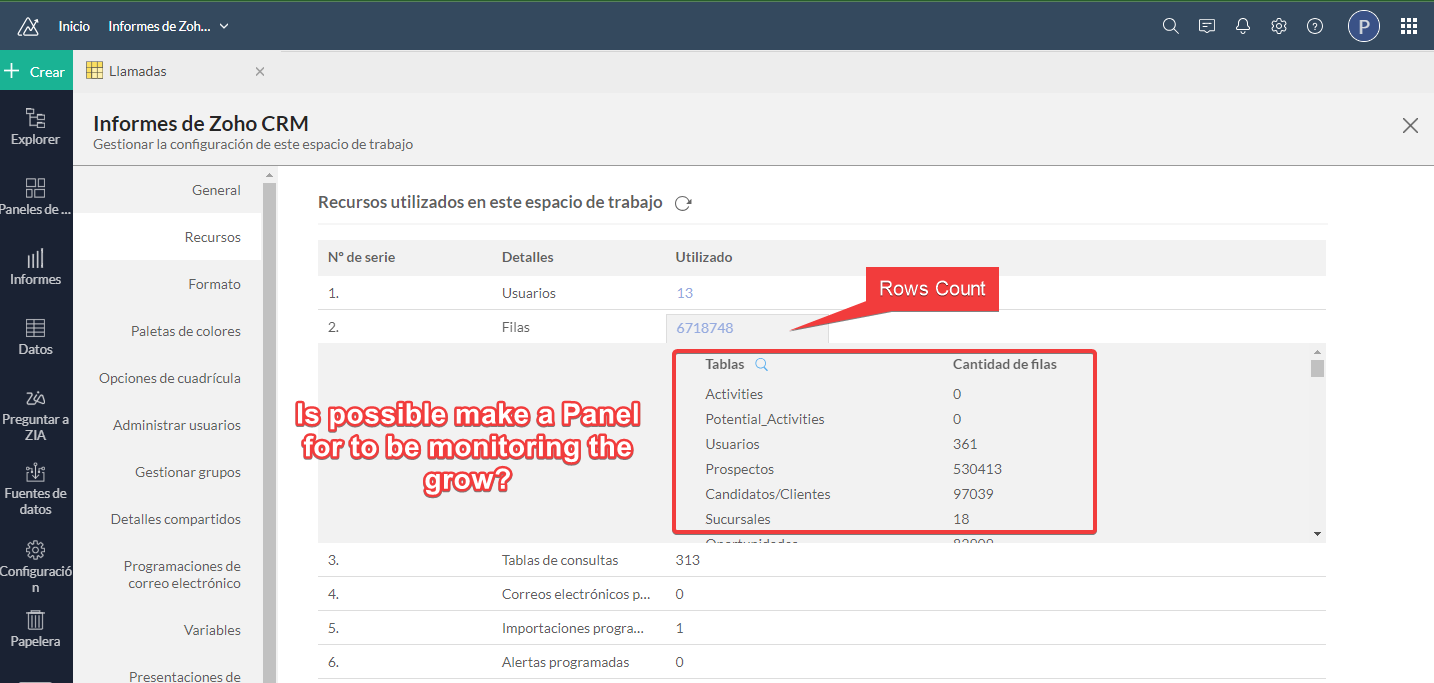
Task: Click the Cantidad de filas header
Action: [x=1004, y=364]
